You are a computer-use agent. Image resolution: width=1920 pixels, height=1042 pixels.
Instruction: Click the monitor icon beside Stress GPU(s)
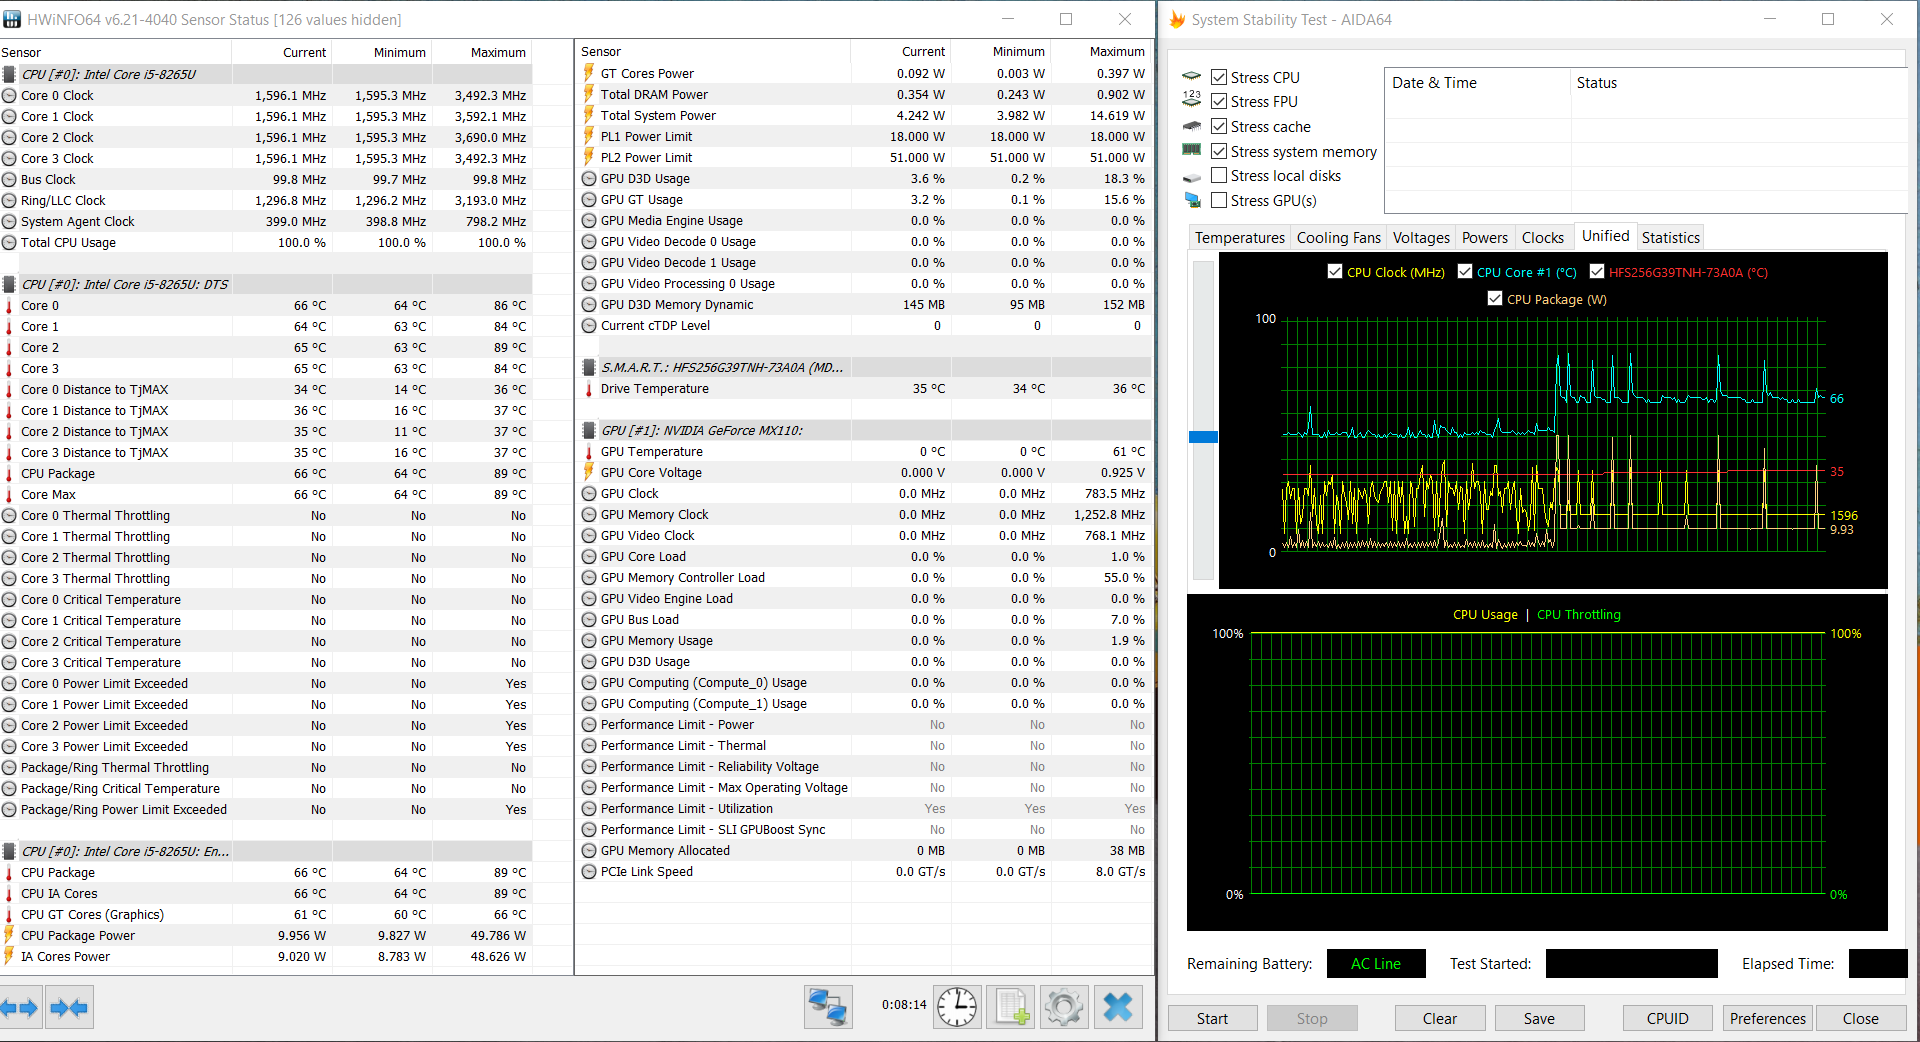pos(1192,200)
